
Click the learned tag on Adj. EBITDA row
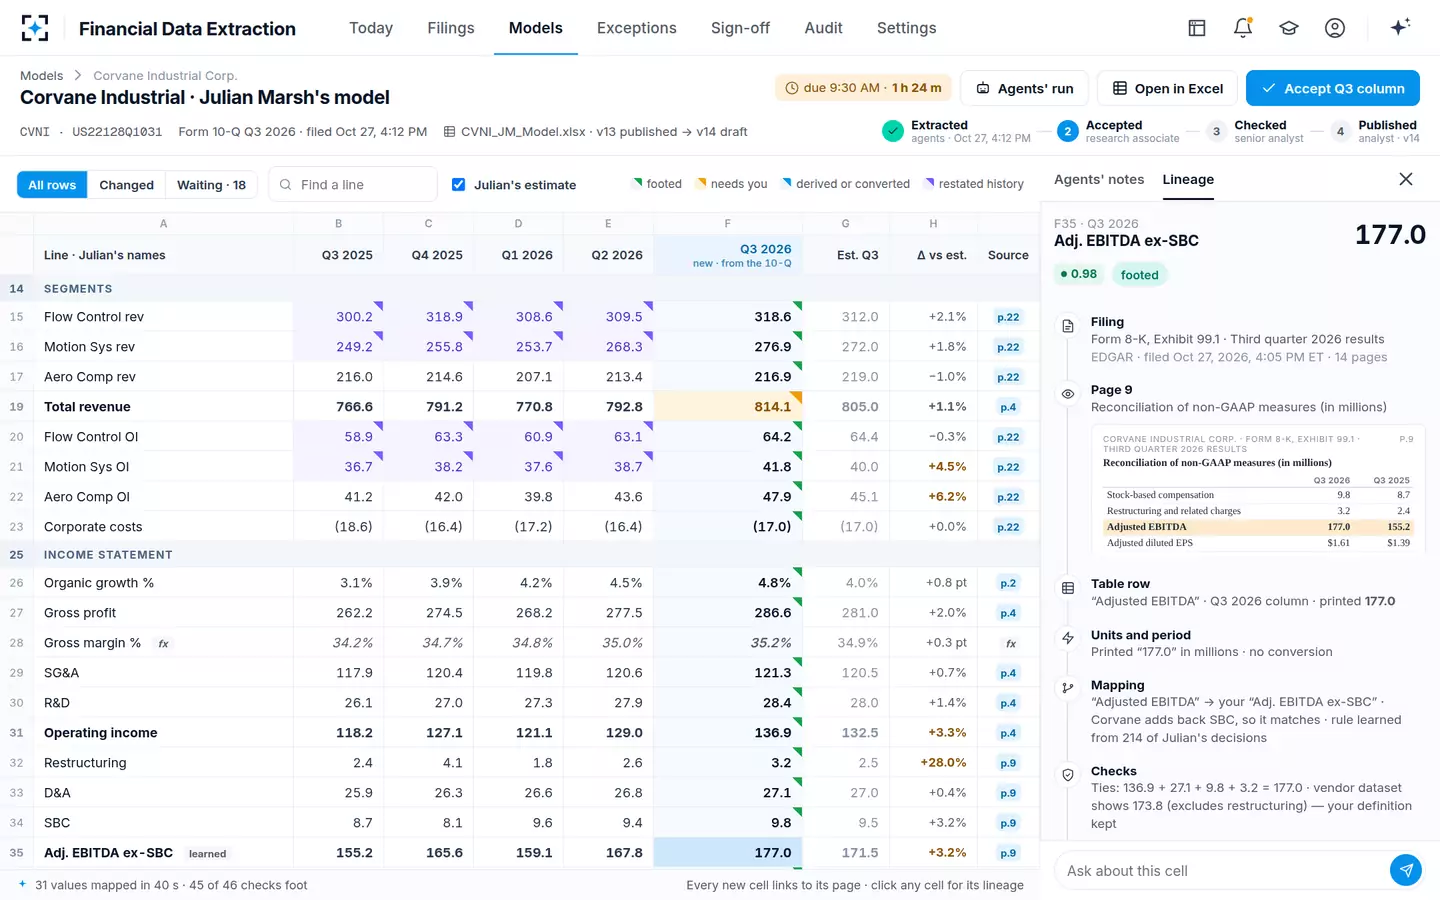[207, 854]
